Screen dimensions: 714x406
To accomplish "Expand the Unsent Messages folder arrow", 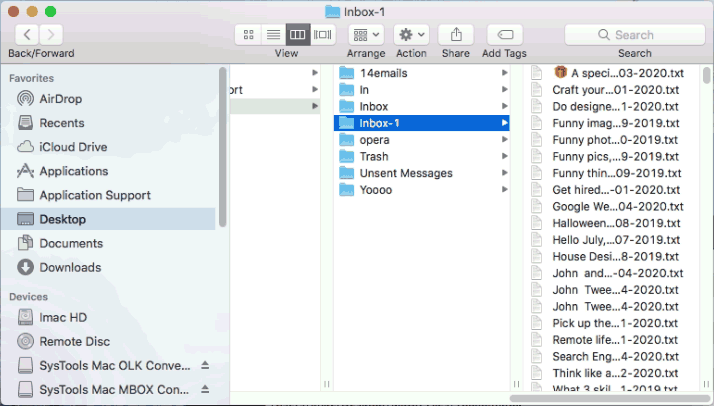I will click(x=505, y=173).
